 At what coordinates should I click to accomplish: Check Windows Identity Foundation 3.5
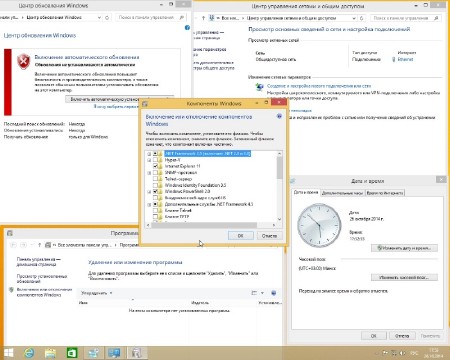[155, 185]
